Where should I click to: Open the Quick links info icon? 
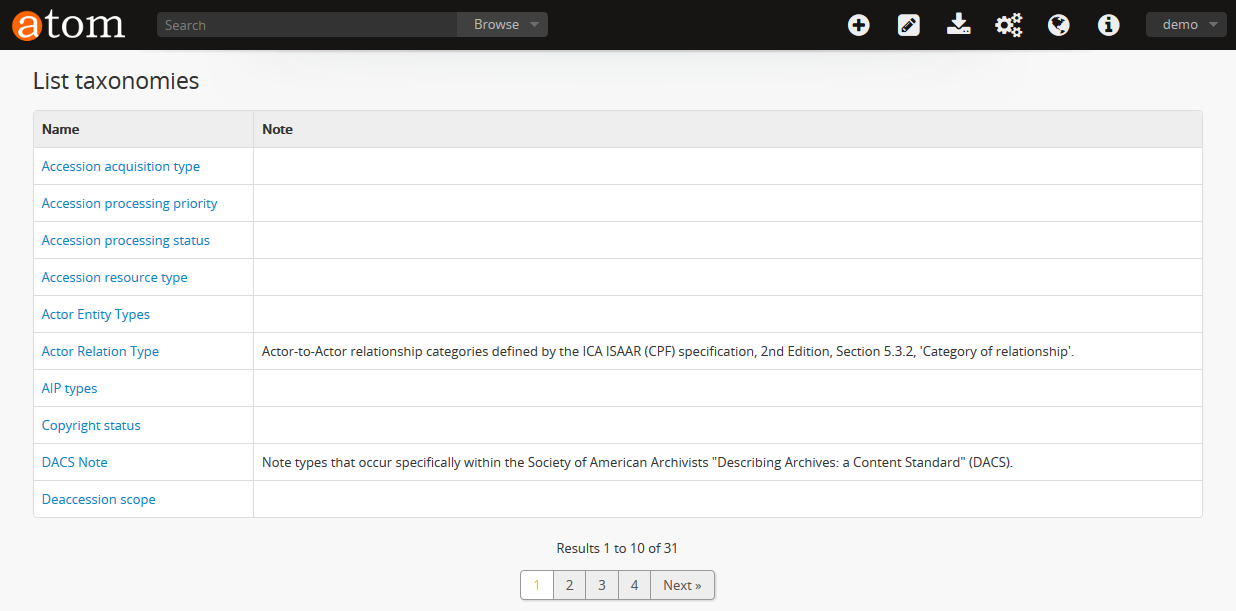[x=1108, y=25]
